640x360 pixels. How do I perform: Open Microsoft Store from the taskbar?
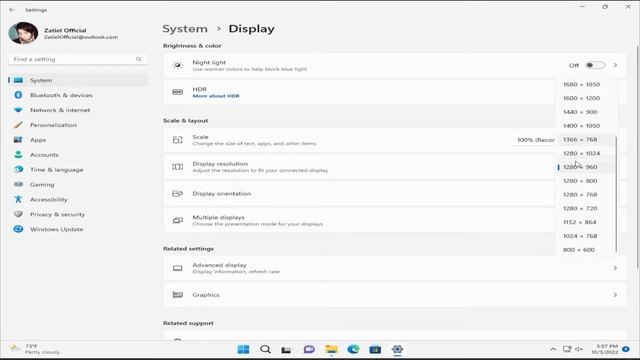375,349
